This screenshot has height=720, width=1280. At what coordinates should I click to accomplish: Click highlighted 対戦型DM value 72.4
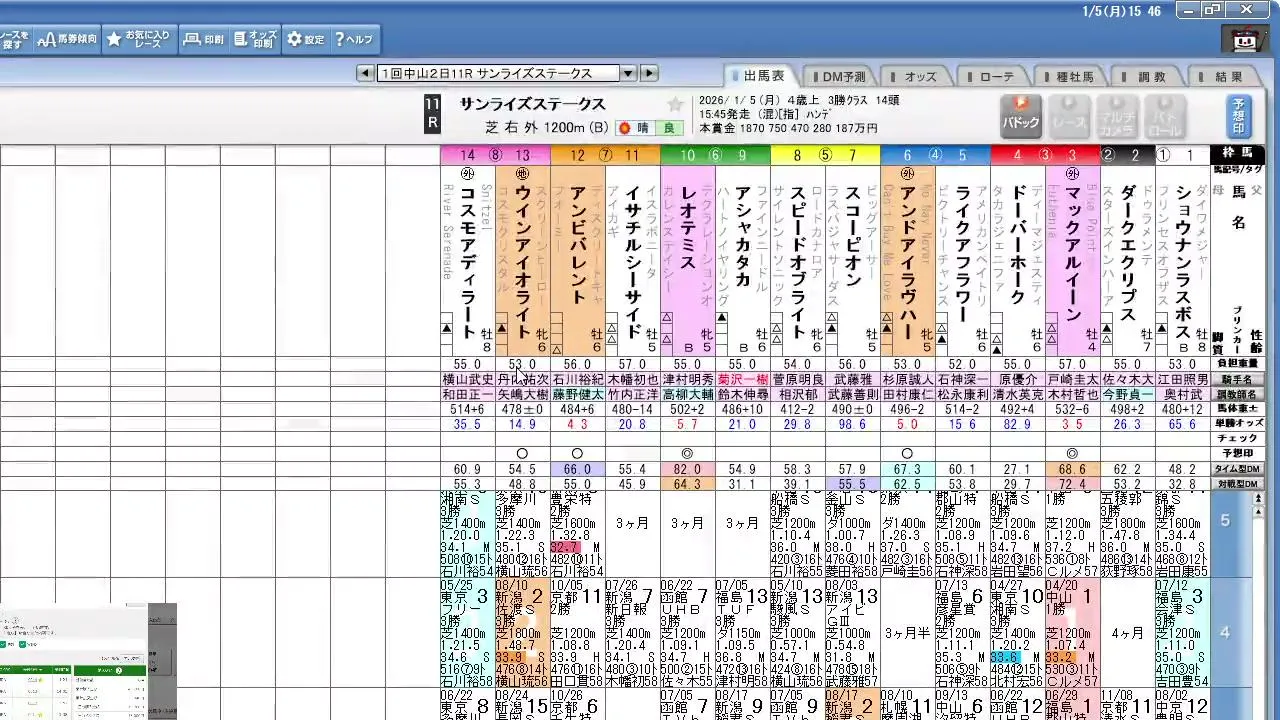(x=1073, y=484)
